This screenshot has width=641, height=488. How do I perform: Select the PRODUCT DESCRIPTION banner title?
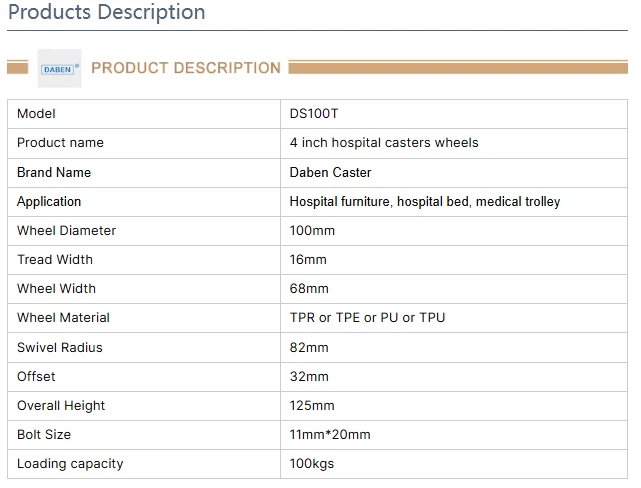[186, 68]
